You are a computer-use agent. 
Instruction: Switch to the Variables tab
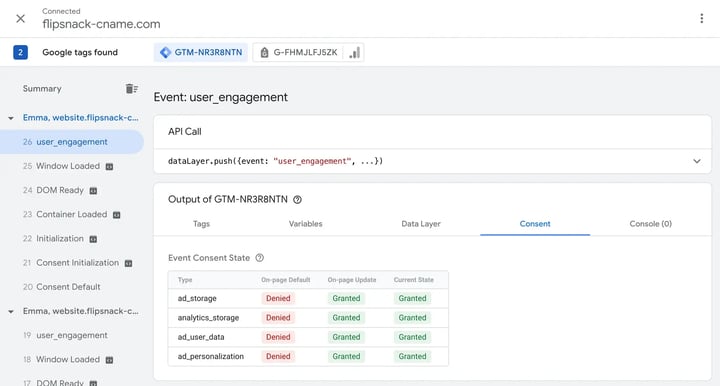tap(305, 224)
